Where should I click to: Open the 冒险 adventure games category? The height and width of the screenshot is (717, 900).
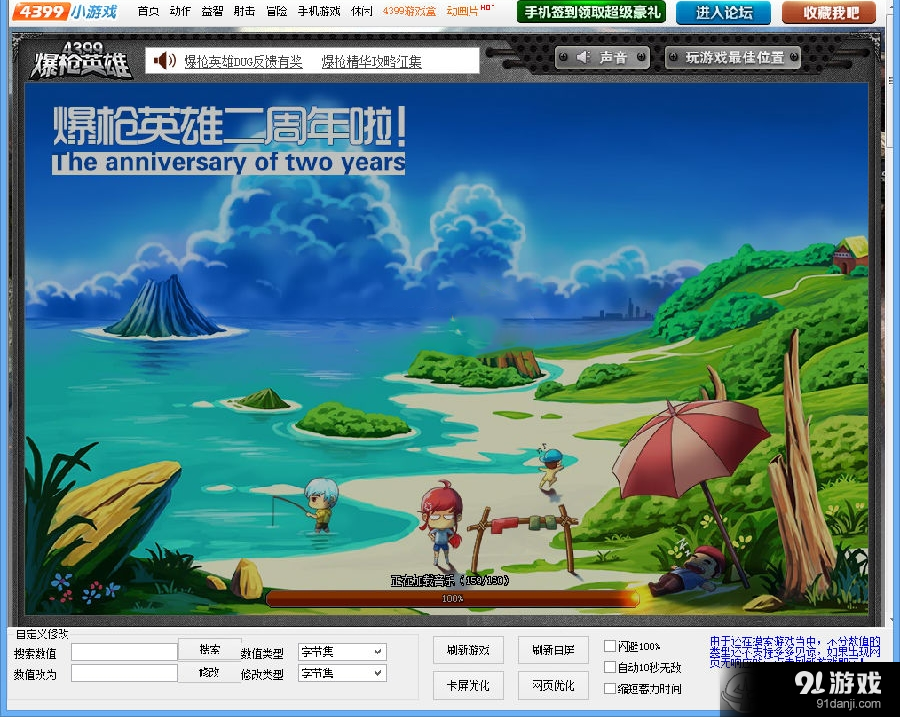coord(277,11)
